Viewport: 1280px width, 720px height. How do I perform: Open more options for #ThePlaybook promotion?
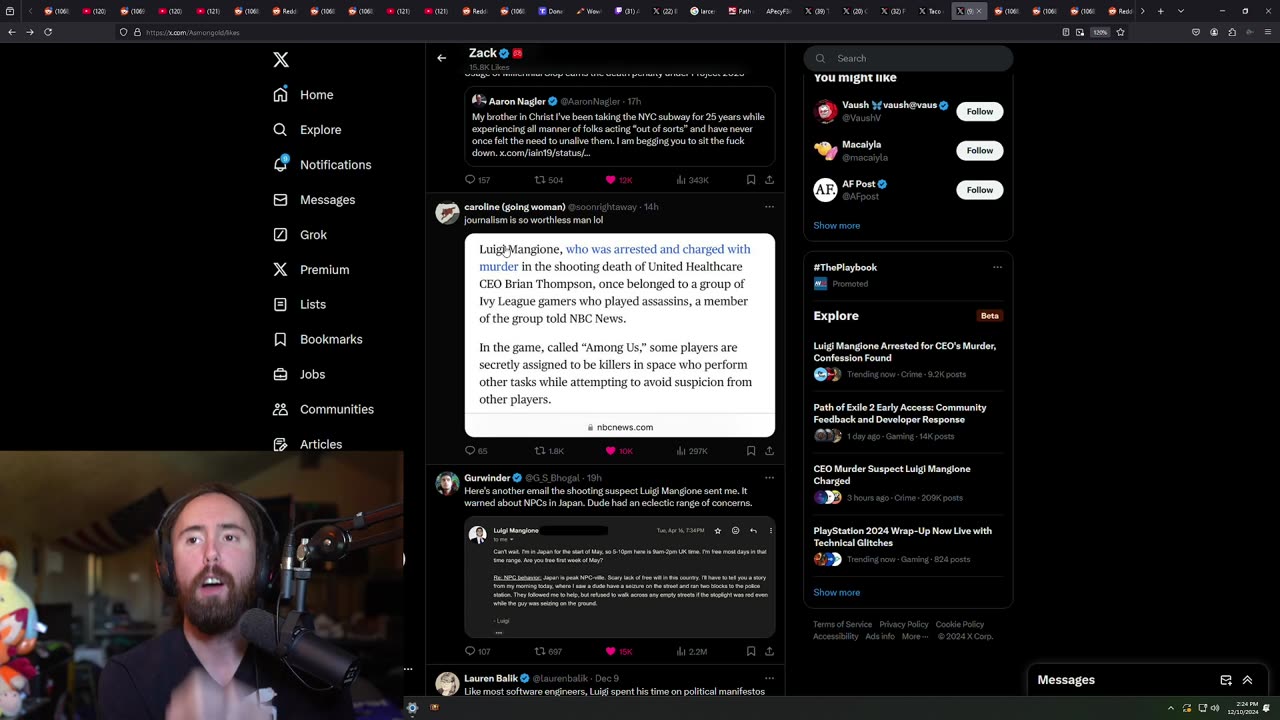(997, 267)
